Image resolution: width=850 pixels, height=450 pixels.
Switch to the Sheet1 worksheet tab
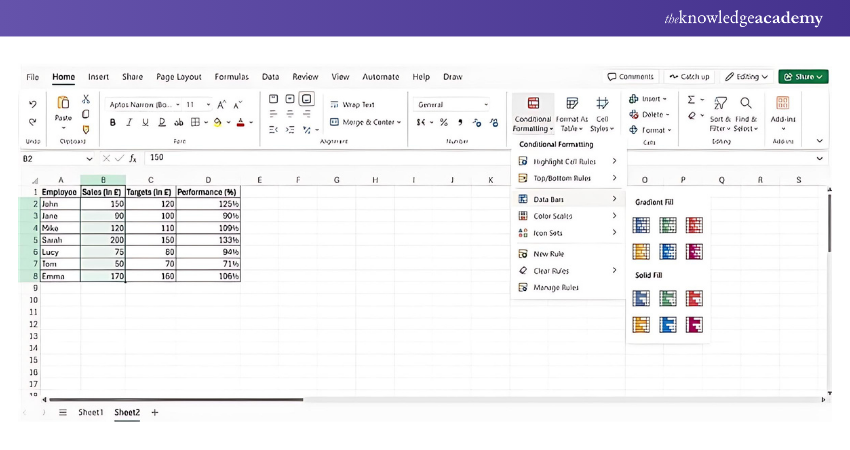[90, 412]
